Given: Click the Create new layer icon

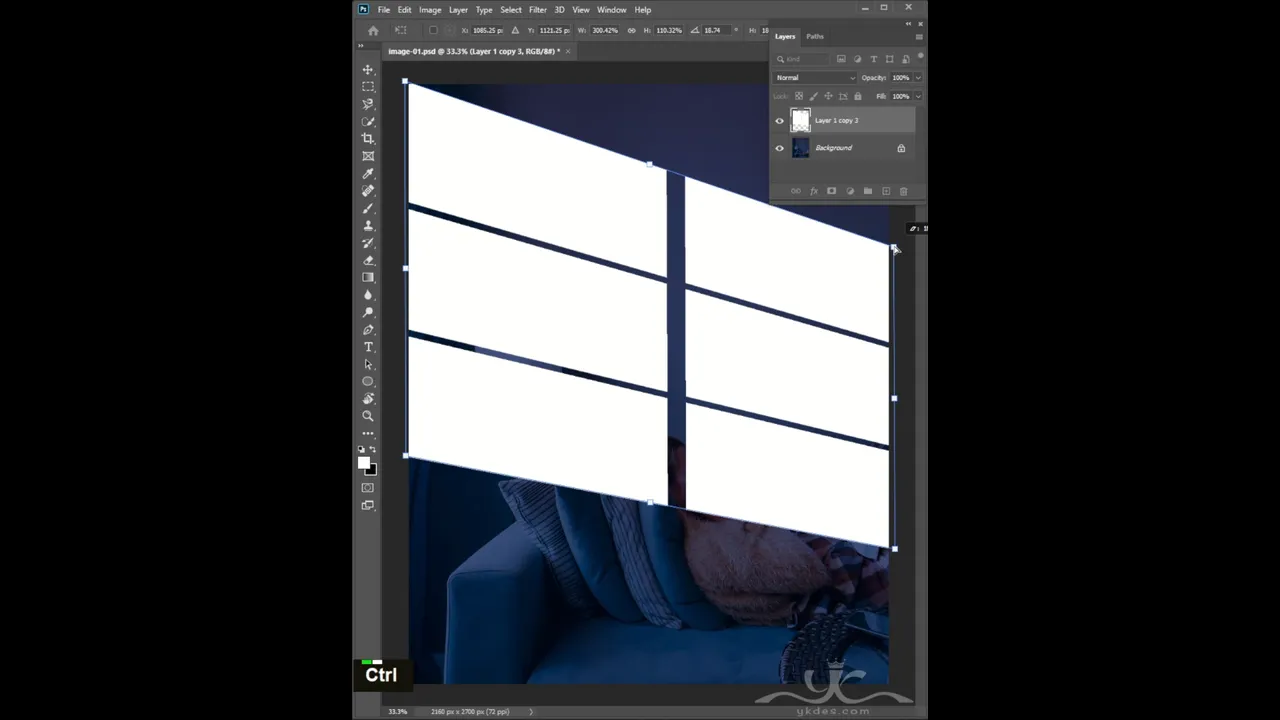Looking at the screenshot, I should pyautogui.click(x=885, y=191).
